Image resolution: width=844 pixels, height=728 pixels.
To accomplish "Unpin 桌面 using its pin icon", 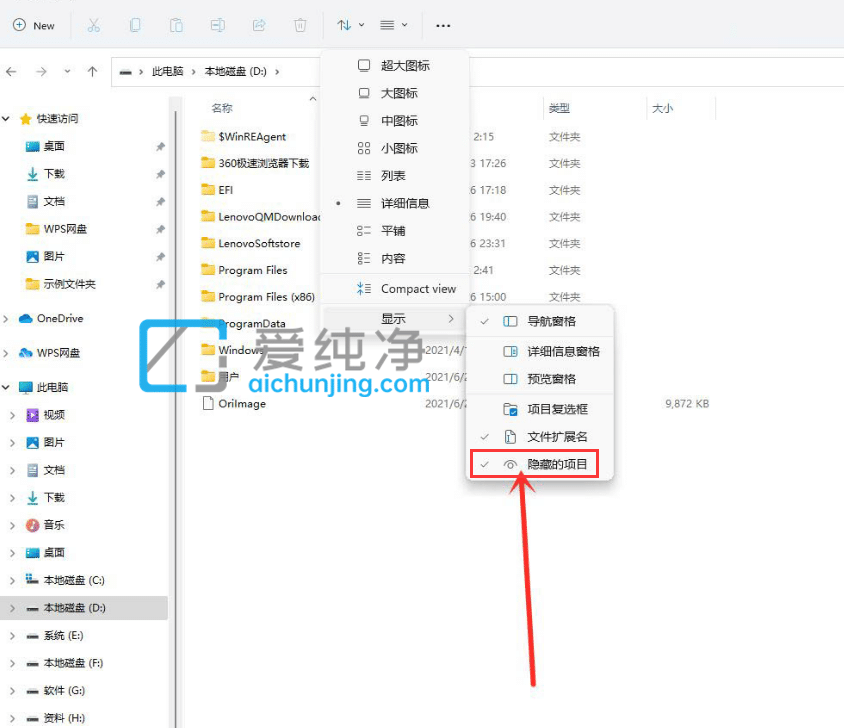I will point(160,146).
